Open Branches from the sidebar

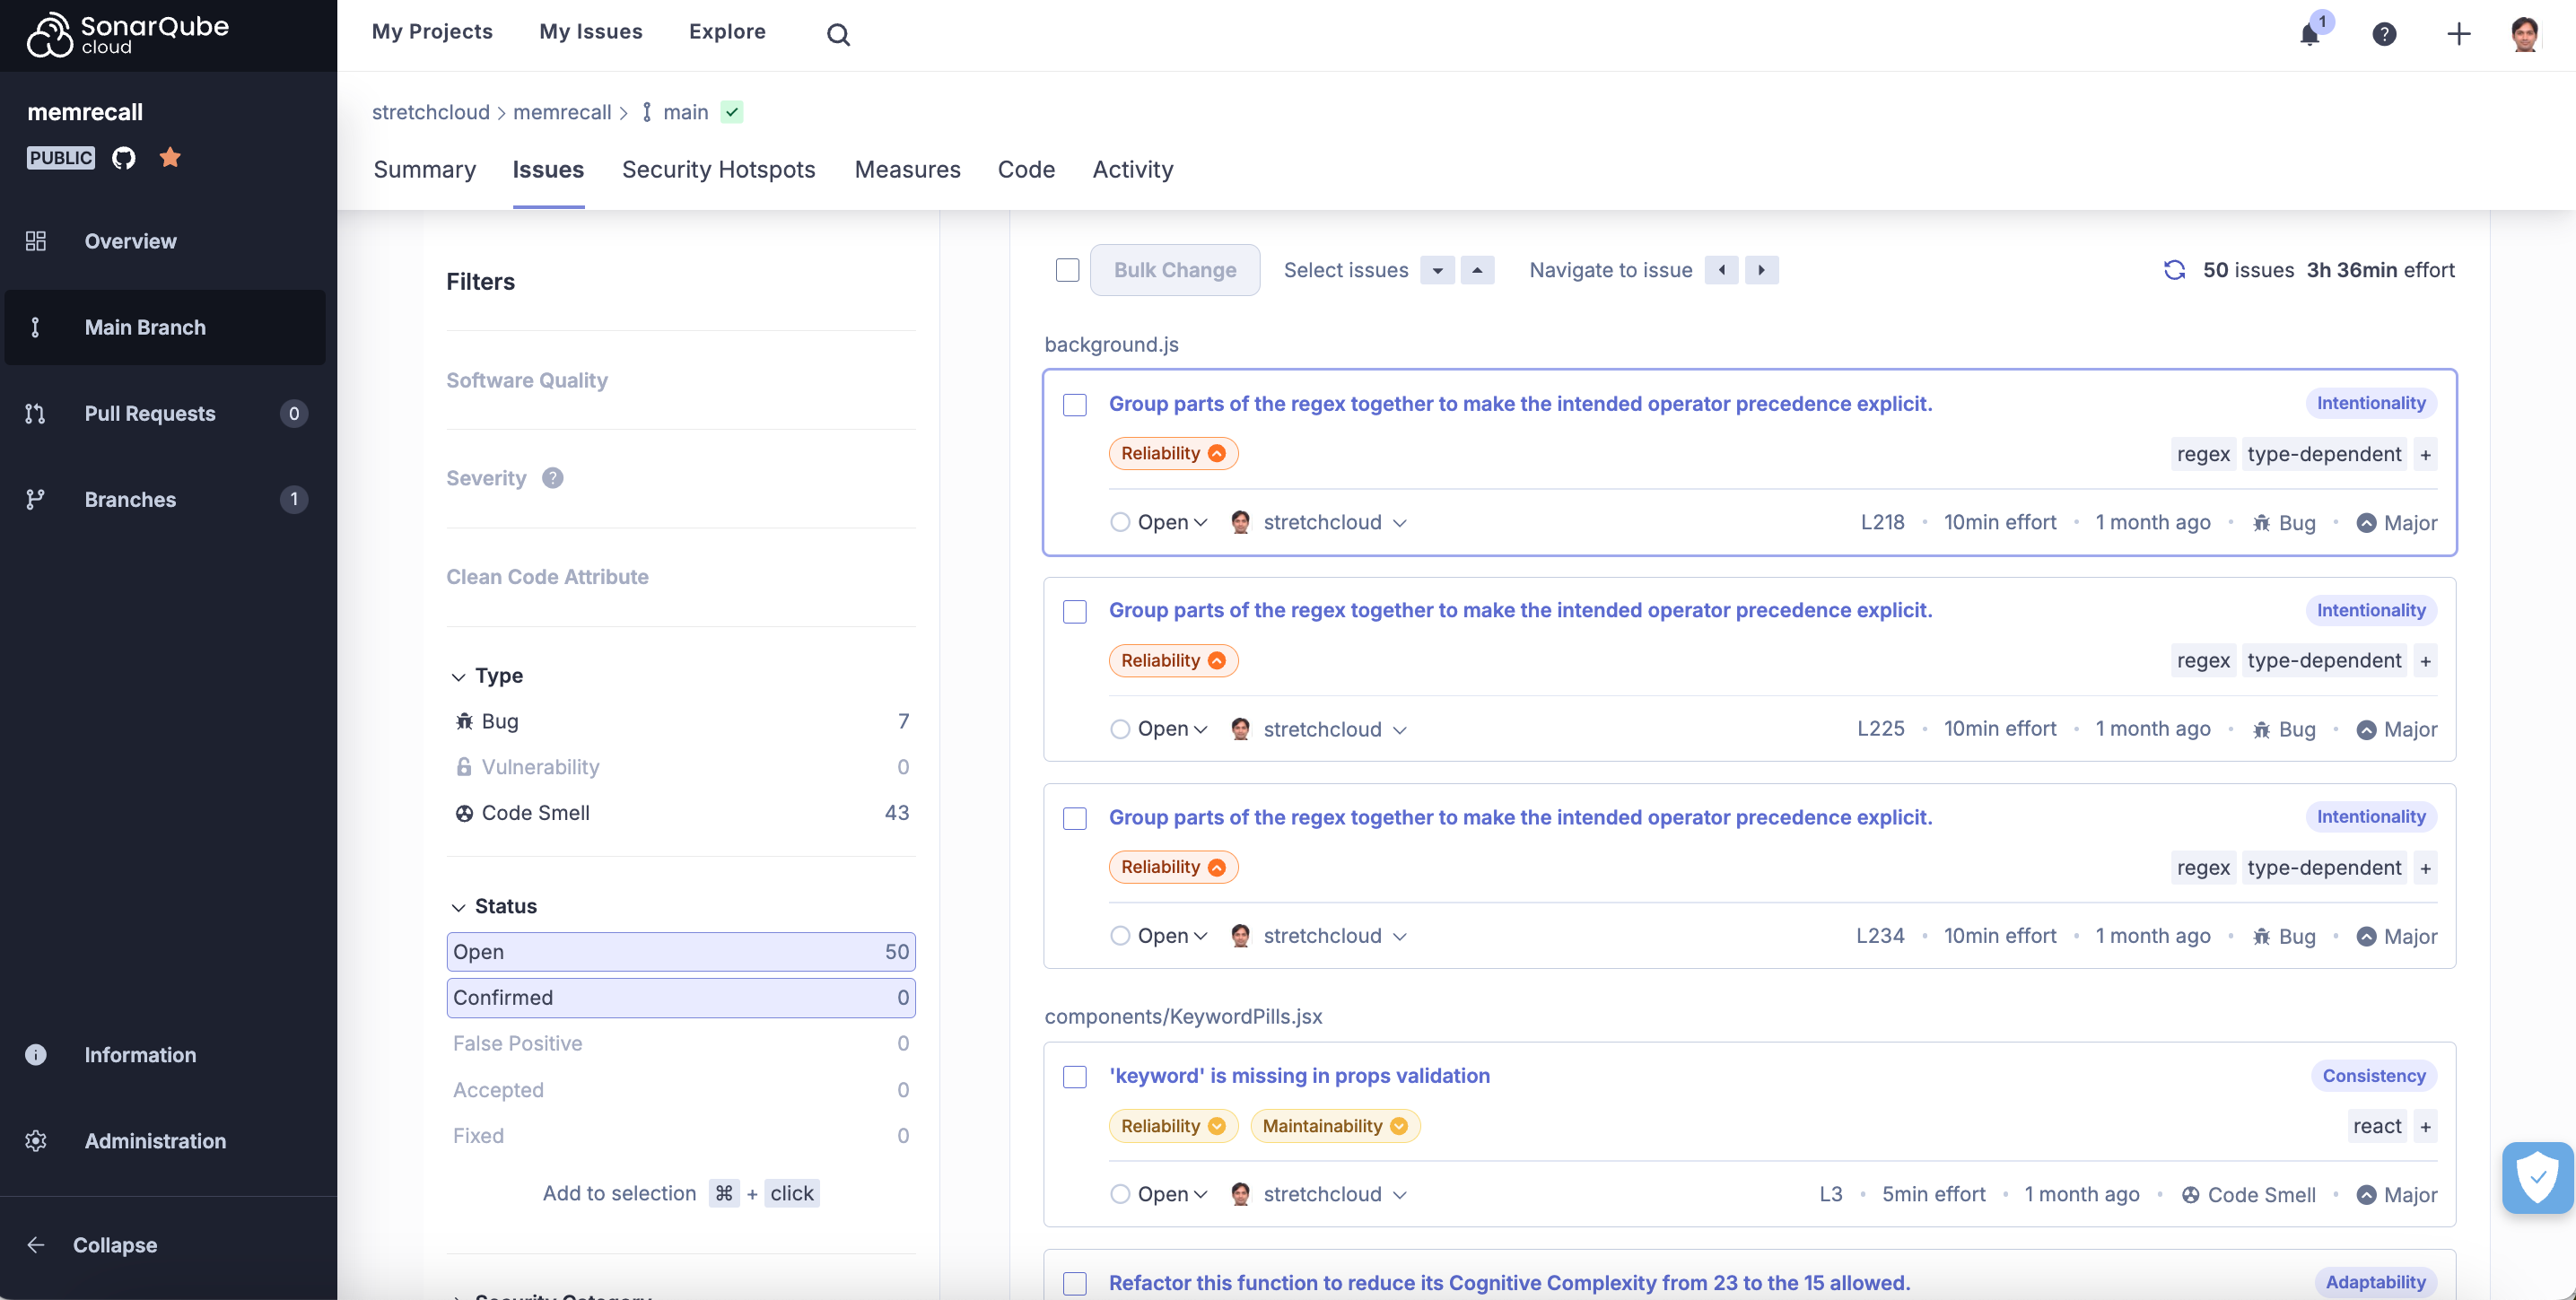[x=130, y=499]
